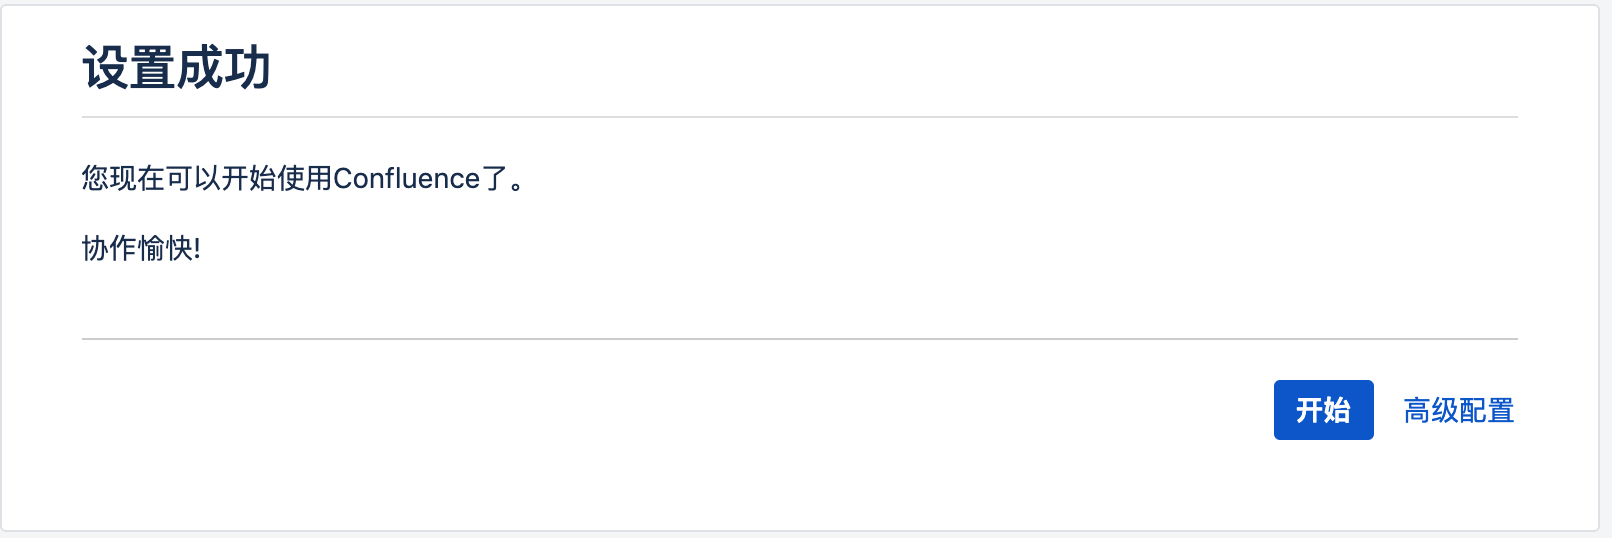The height and width of the screenshot is (538, 1612).
Task: Click the exclamation mark after 愉快
Action: point(197,248)
